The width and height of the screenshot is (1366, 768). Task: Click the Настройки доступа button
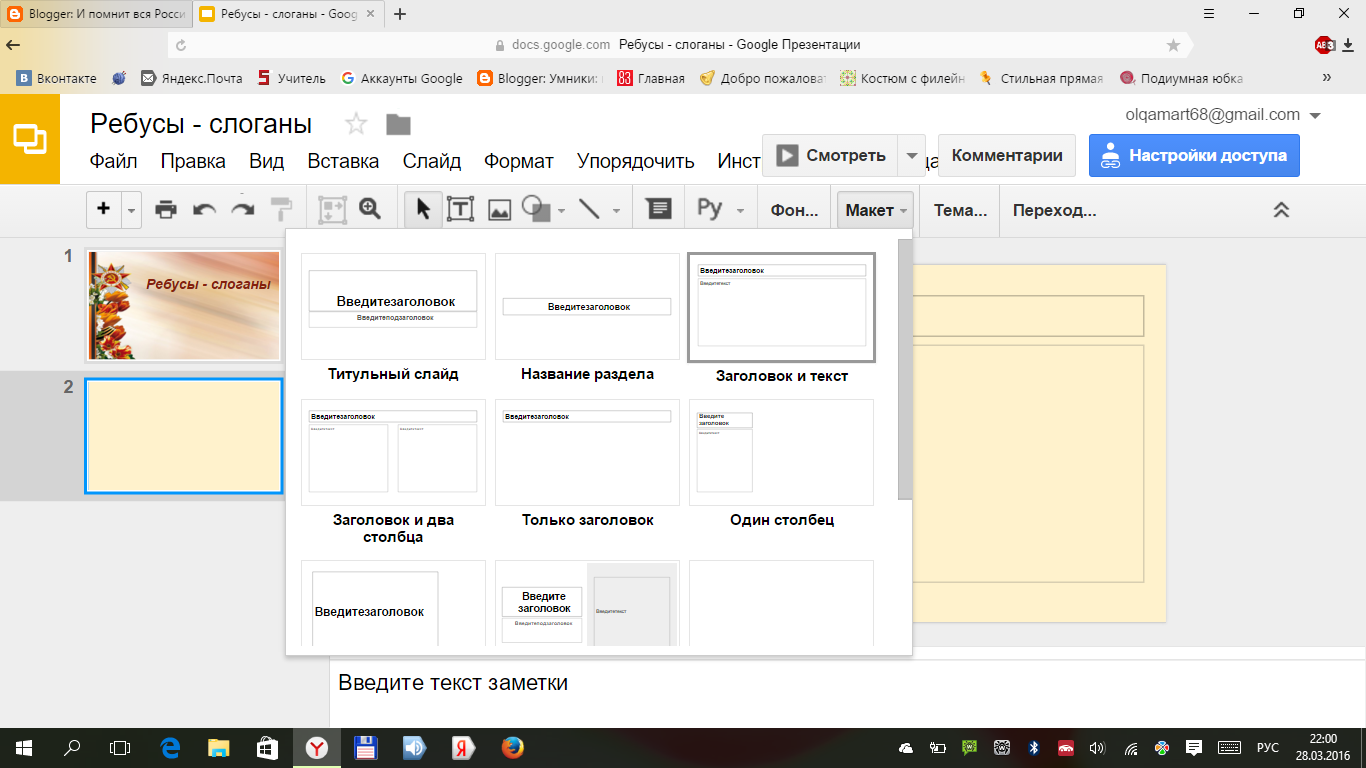click(1194, 156)
